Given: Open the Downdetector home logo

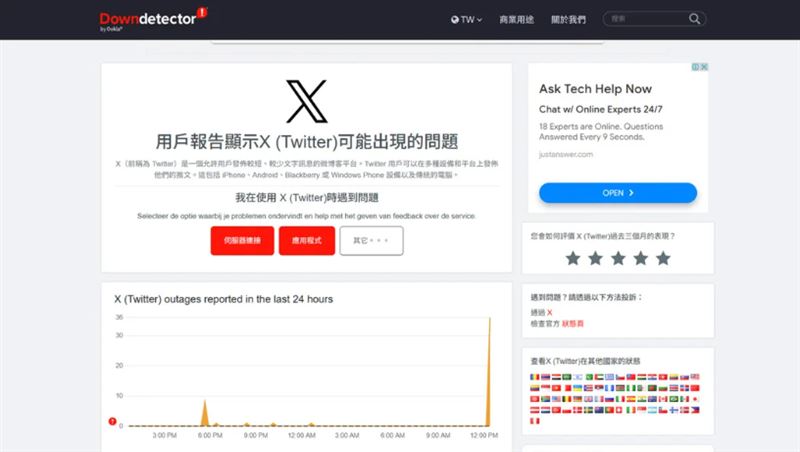Looking at the screenshot, I should [x=153, y=19].
